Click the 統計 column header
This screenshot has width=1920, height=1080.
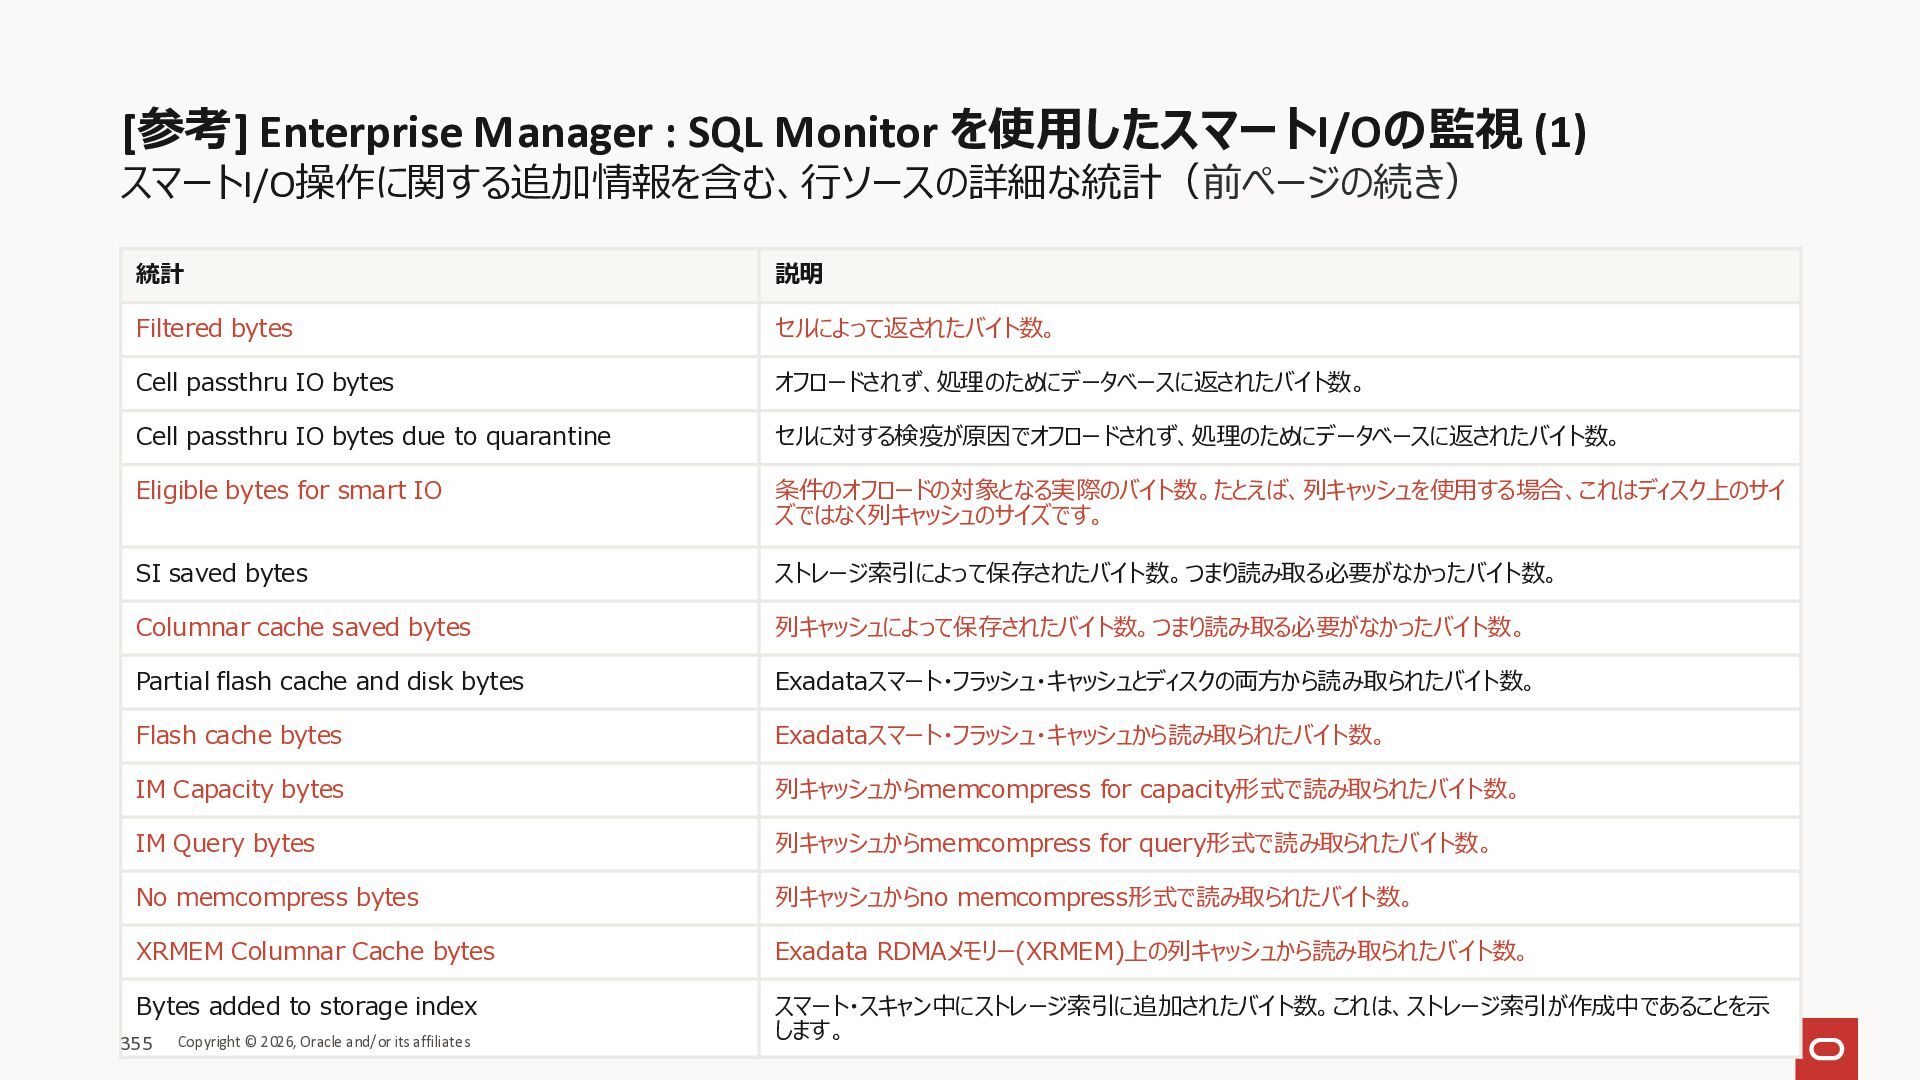(x=160, y=274)
